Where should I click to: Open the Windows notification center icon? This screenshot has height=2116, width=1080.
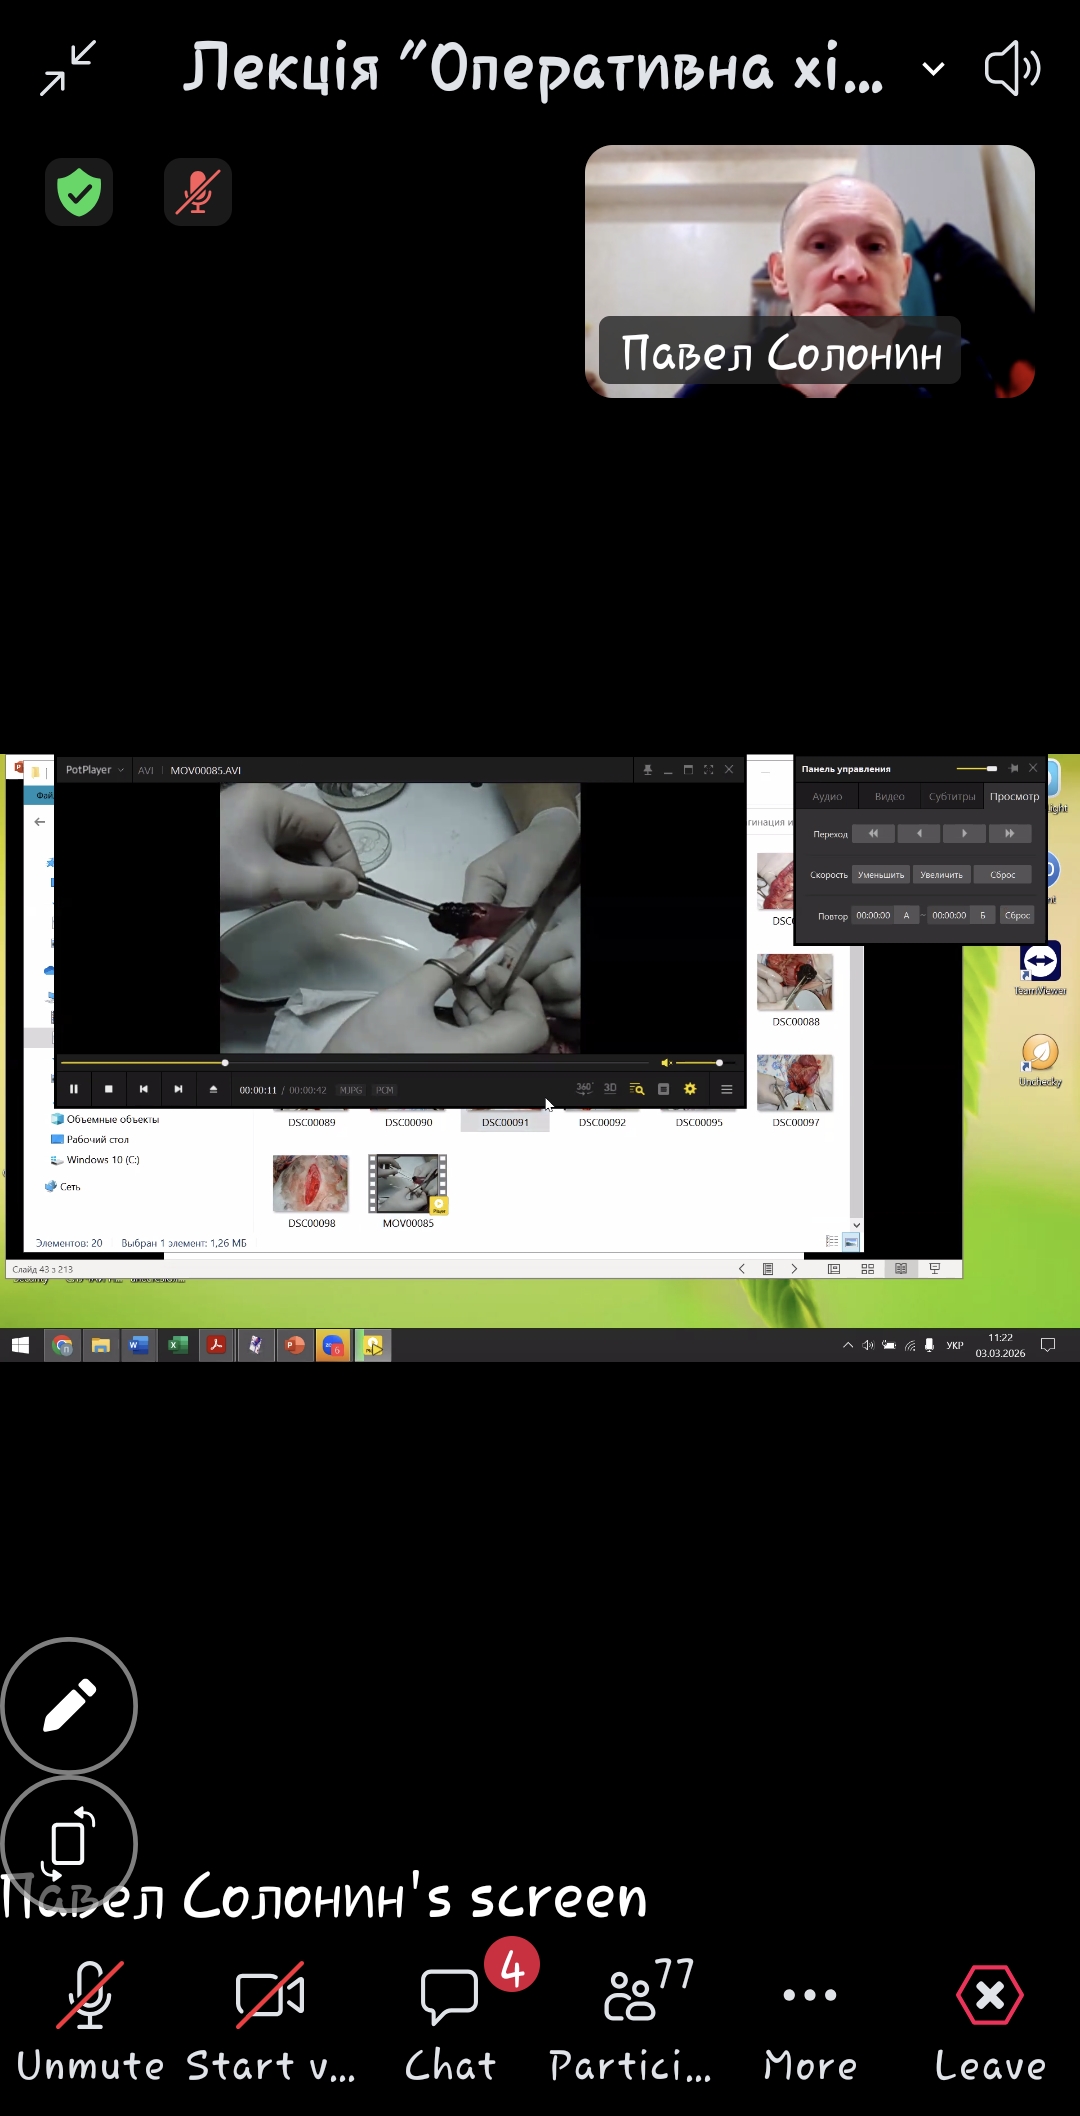coord(1048,1345)
